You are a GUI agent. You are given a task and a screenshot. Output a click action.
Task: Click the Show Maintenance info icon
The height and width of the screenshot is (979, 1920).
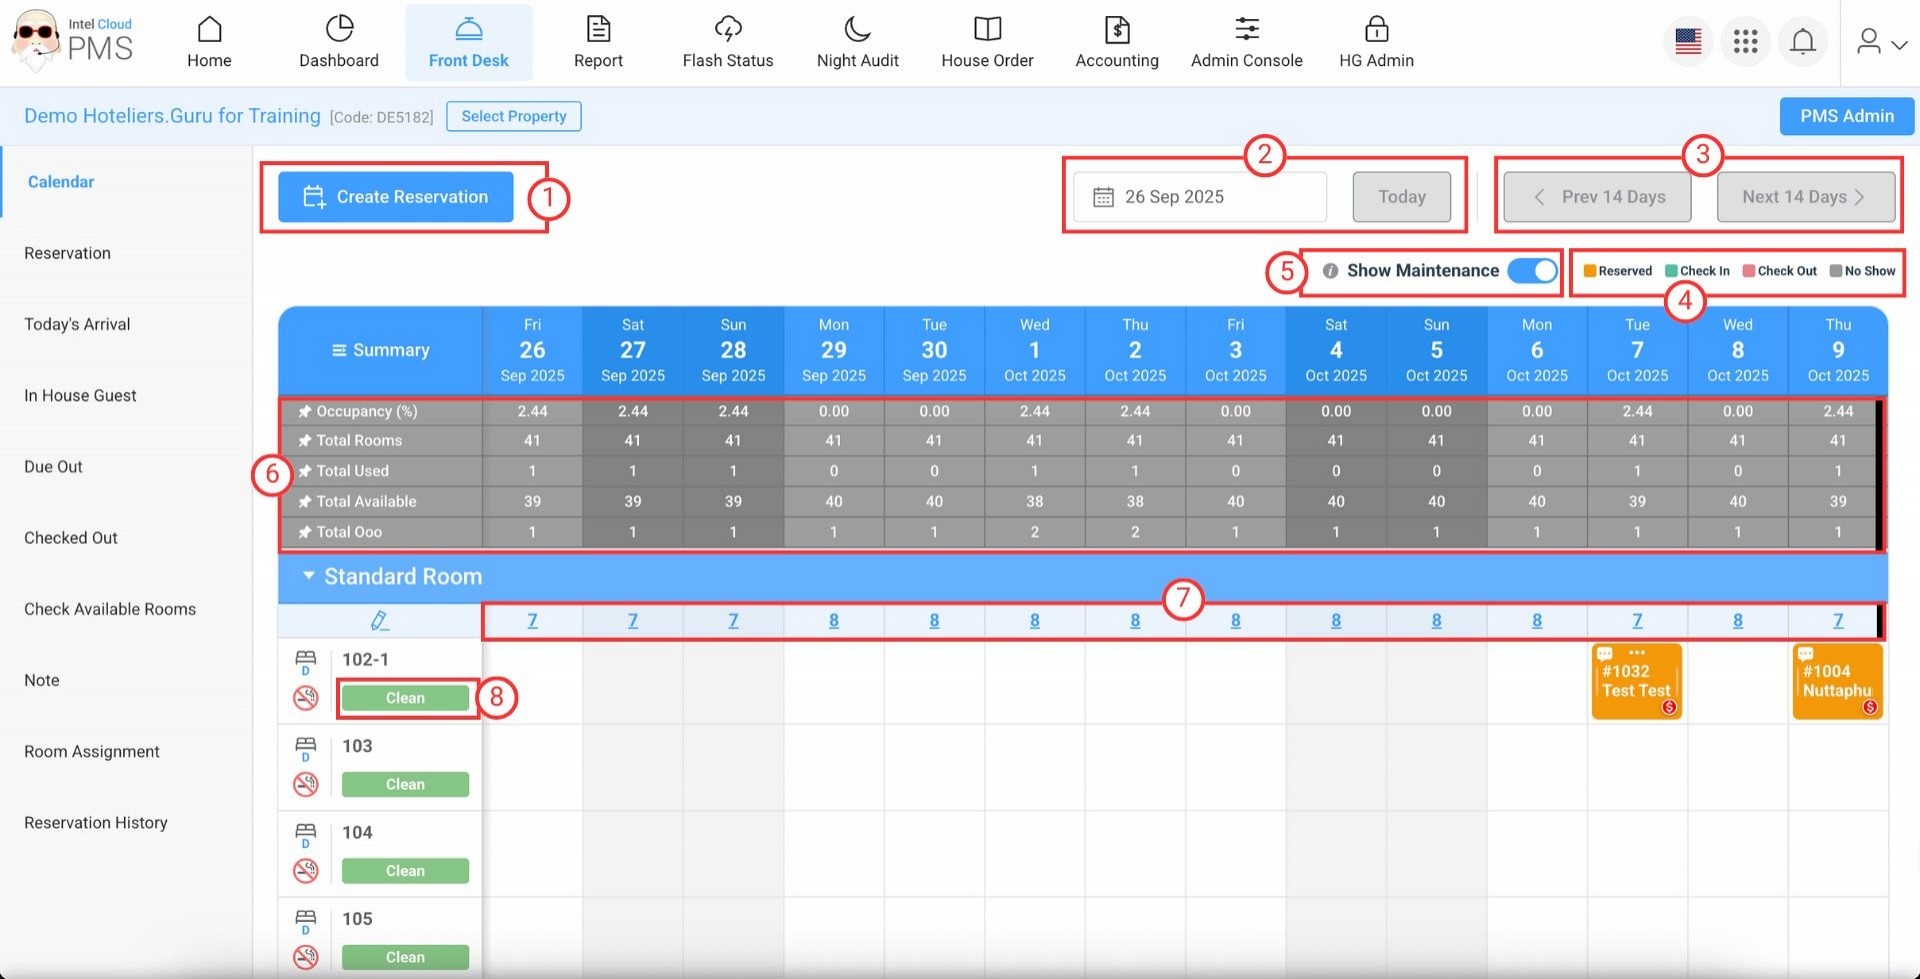1330,271
